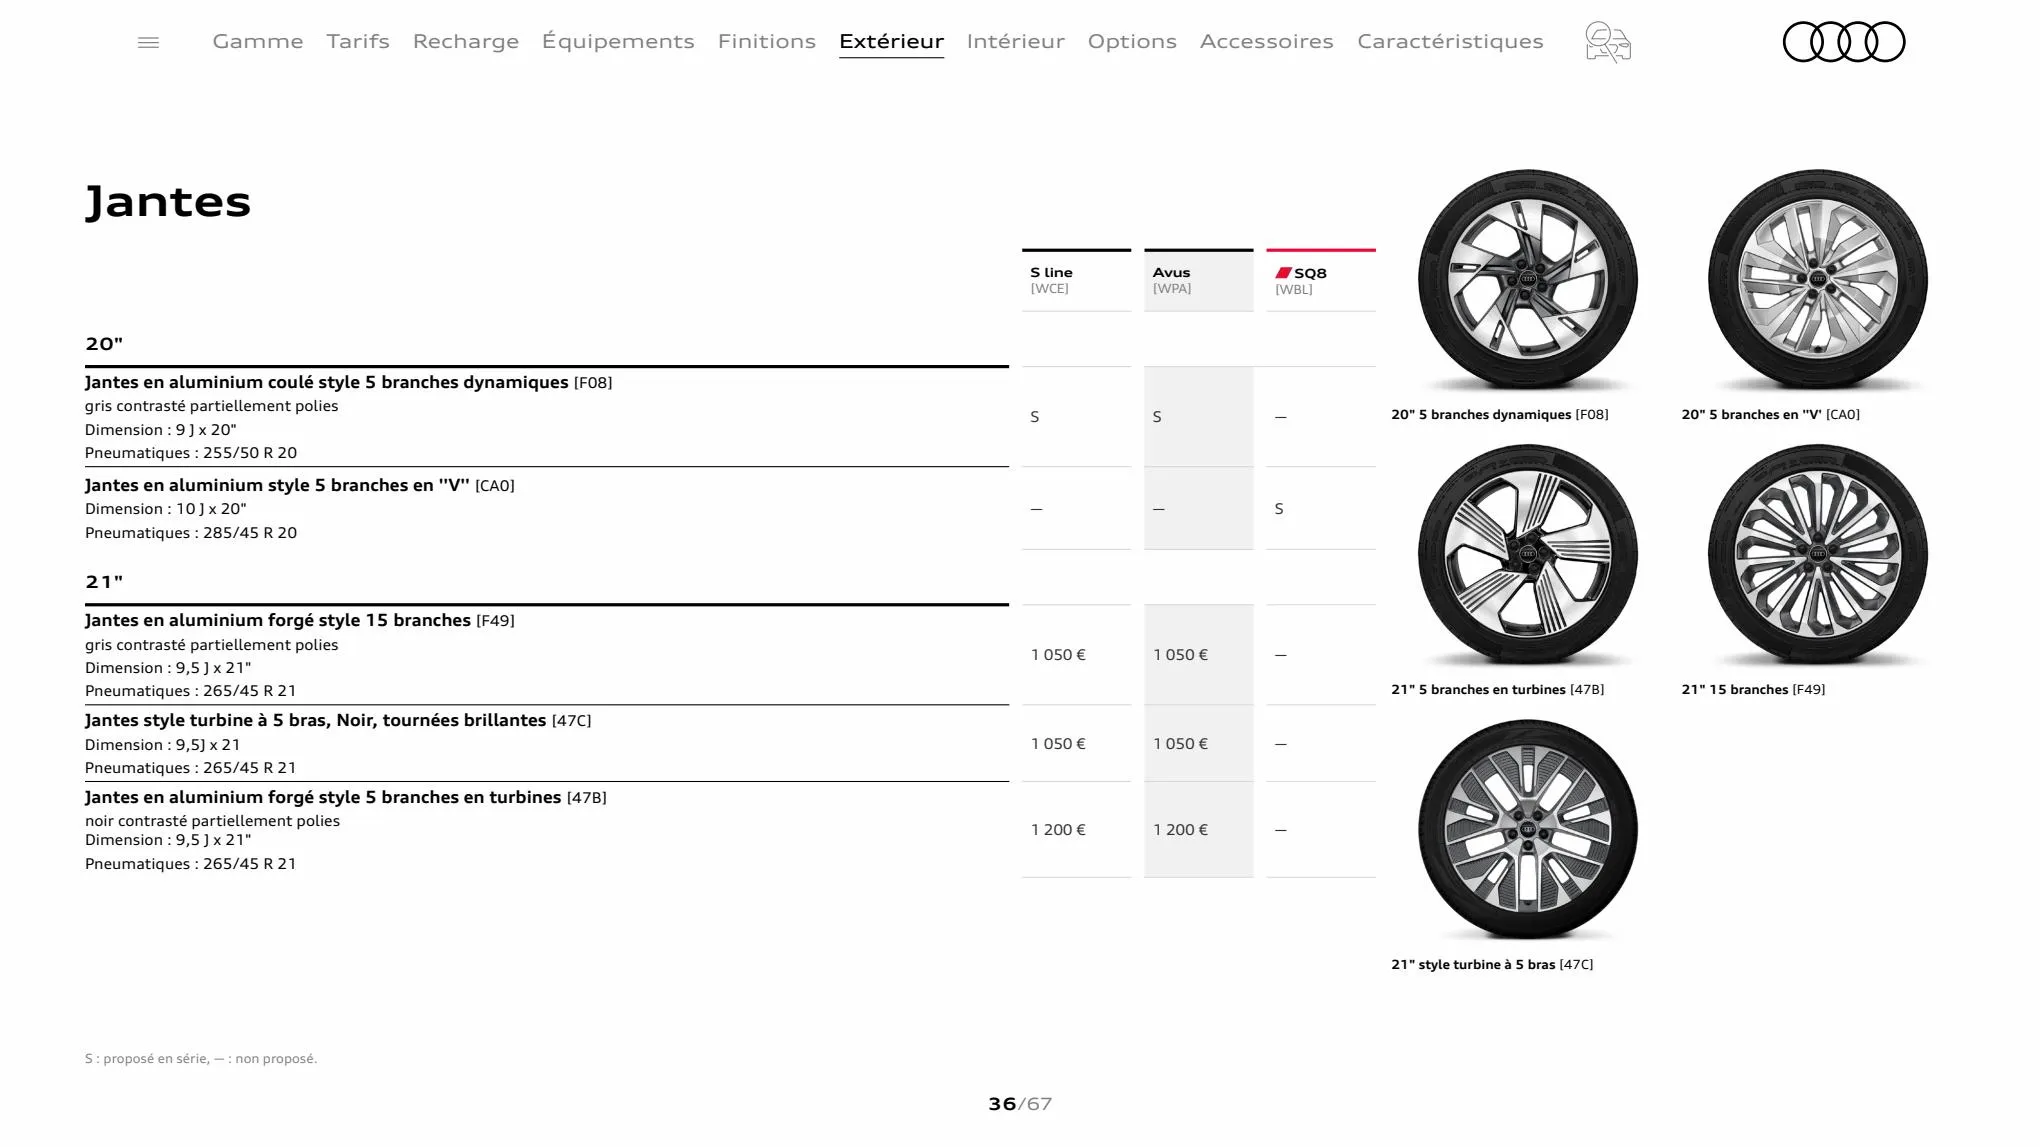Click Avus price 1 050 € for 47C wheels

pyautogui.click(x=1180, y=744)
